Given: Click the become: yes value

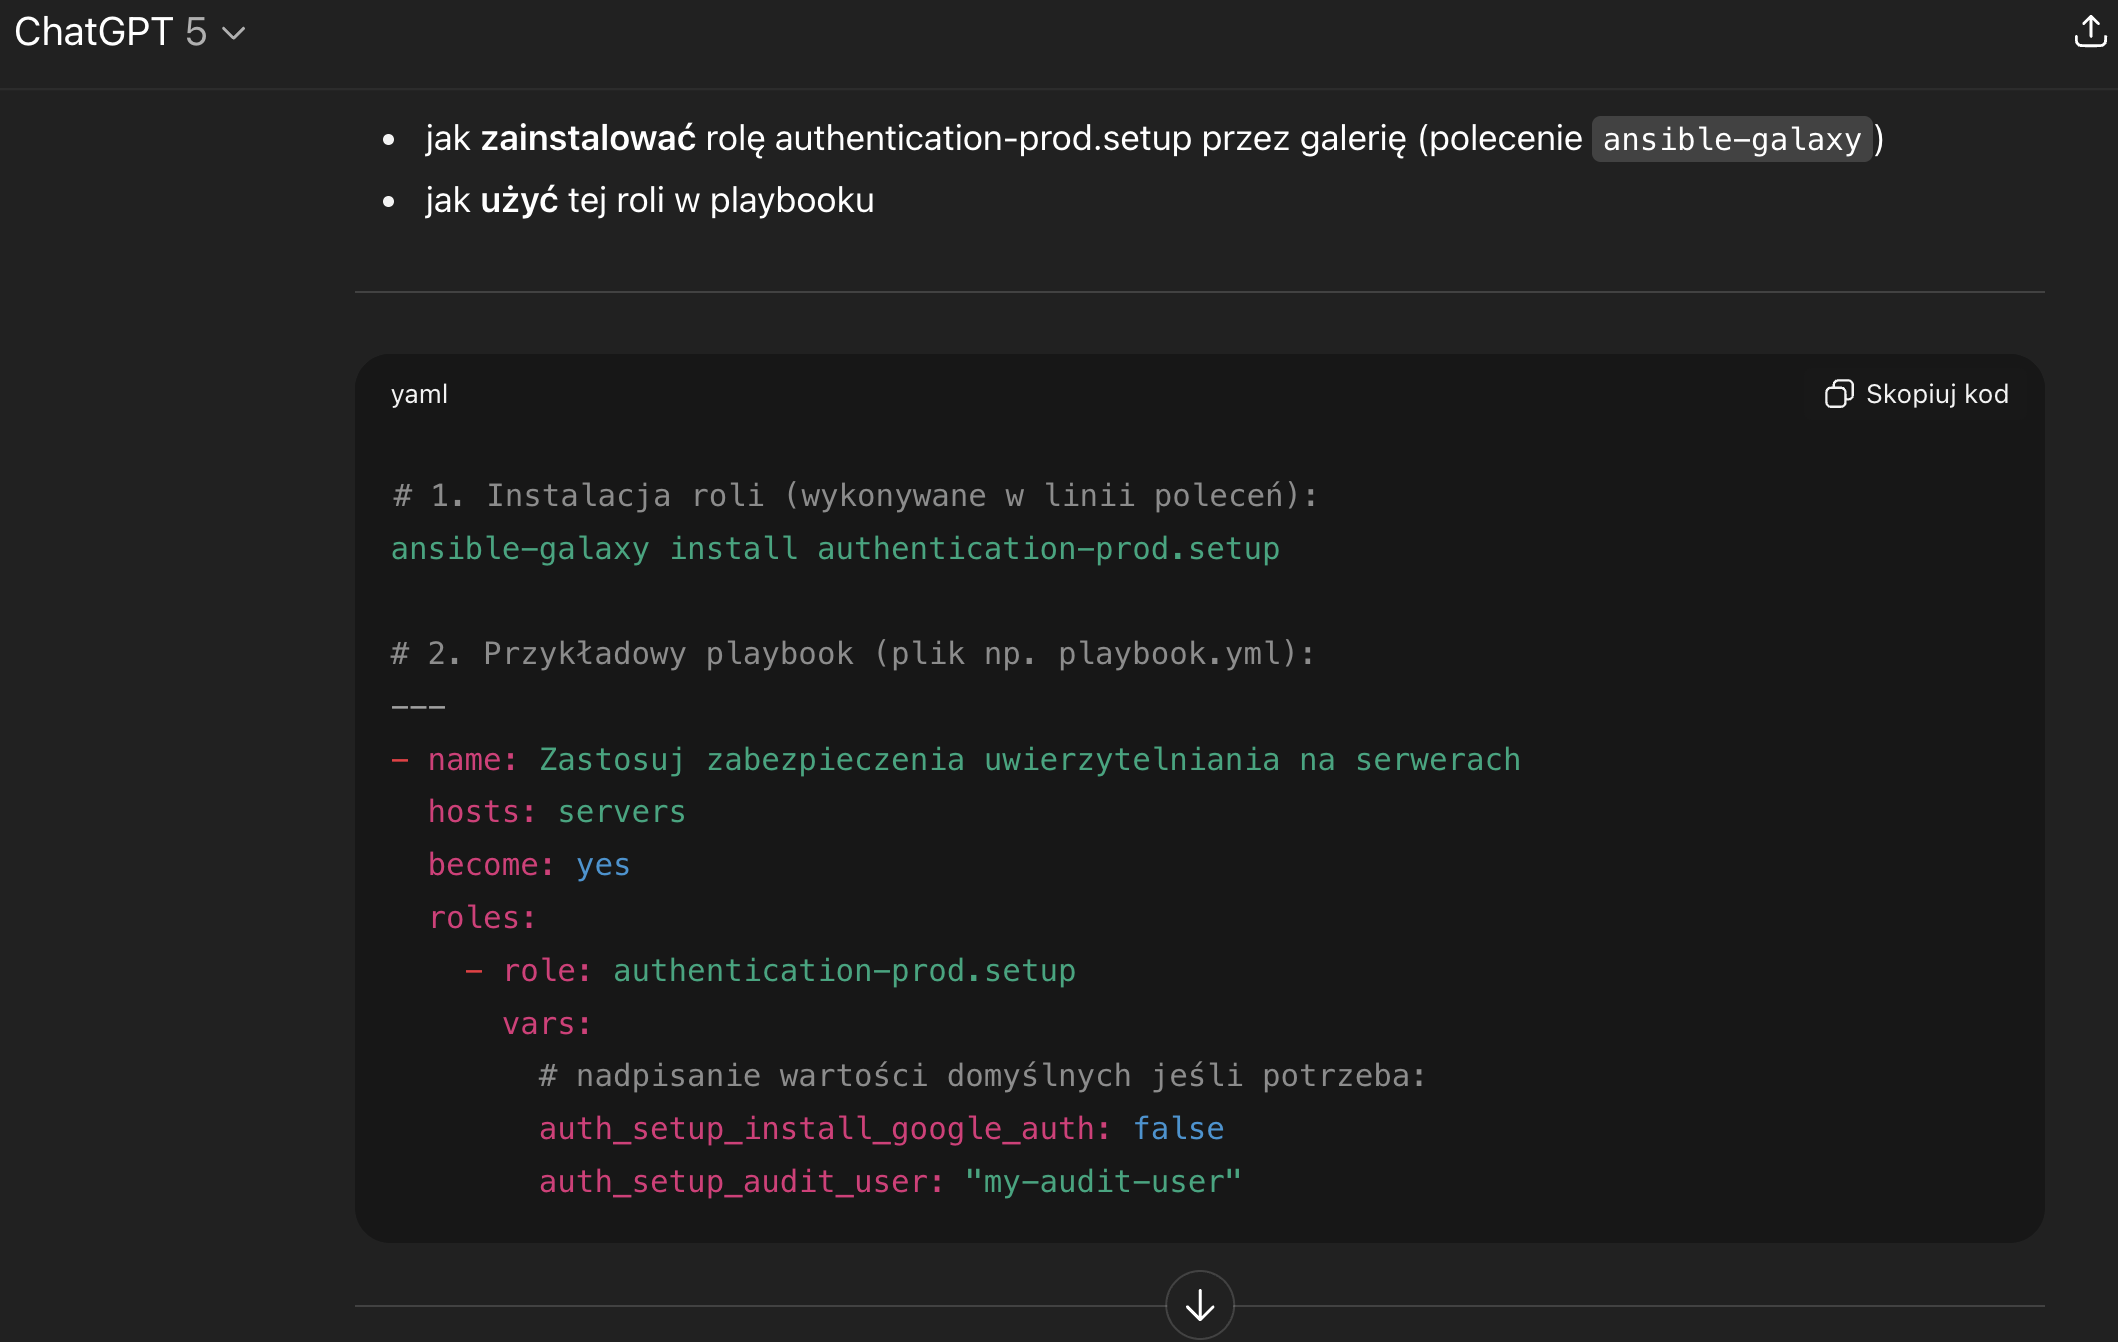Looking at the screenshot, I should click(x=603, y=864).
